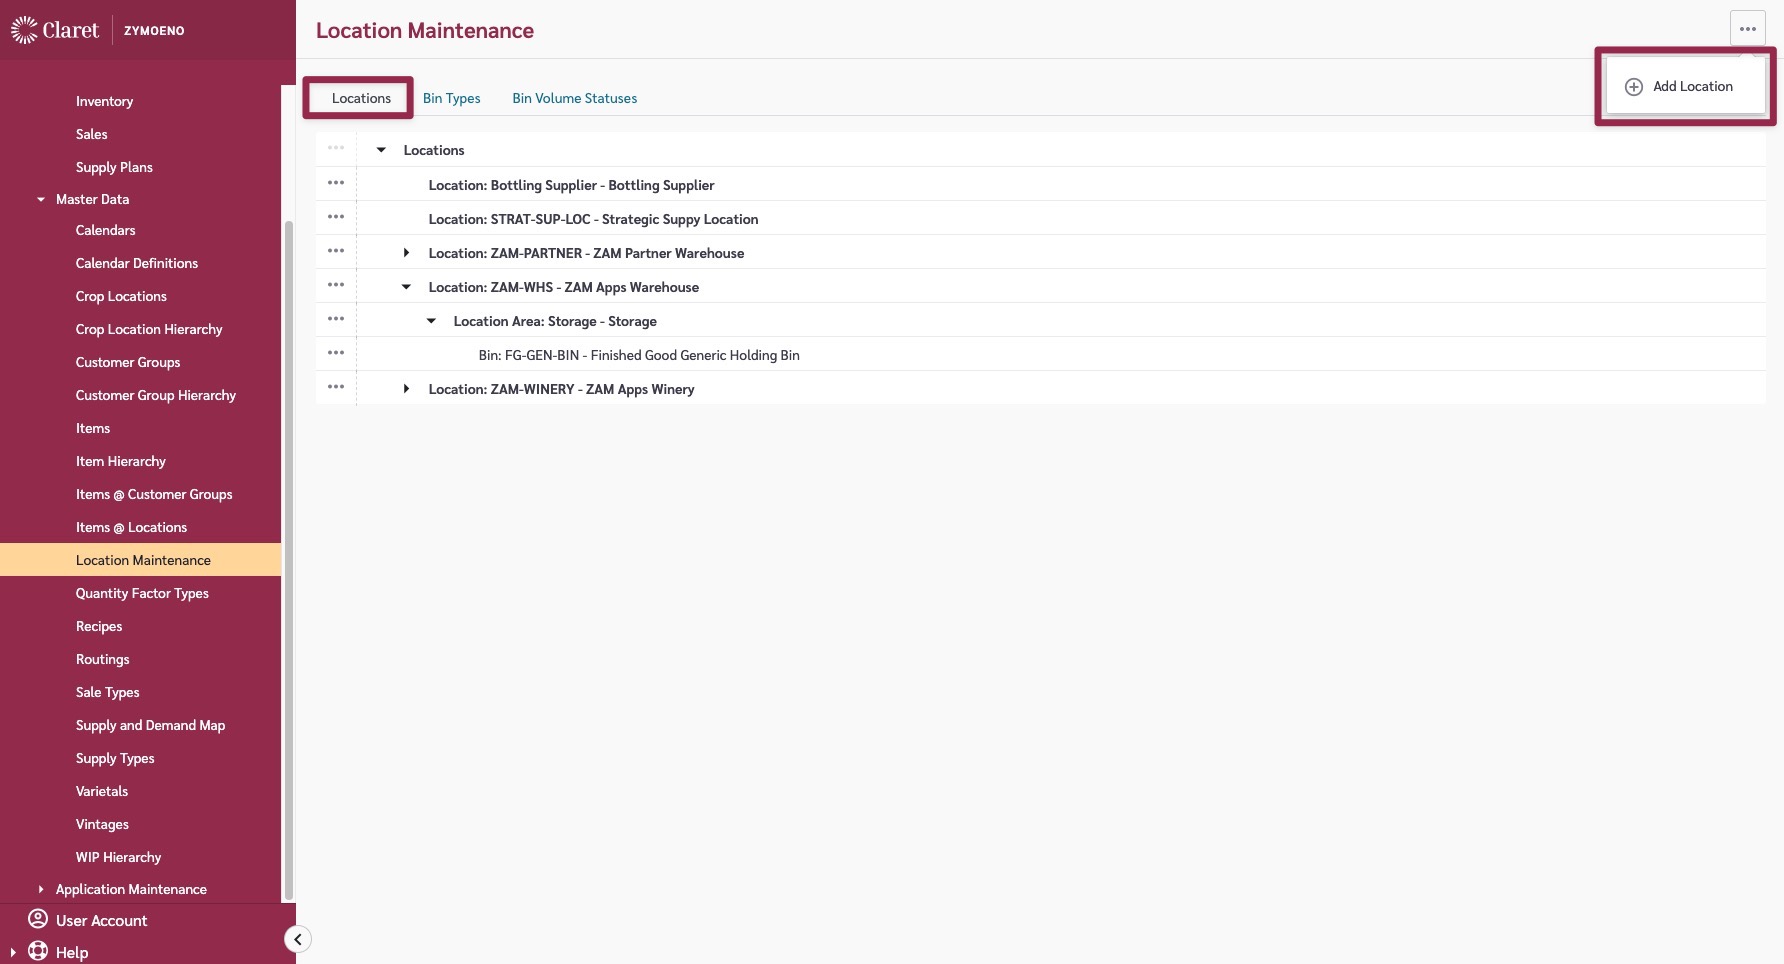
Task: Open Items @ Locations in sidebar
Action: (x=131, y=527)
